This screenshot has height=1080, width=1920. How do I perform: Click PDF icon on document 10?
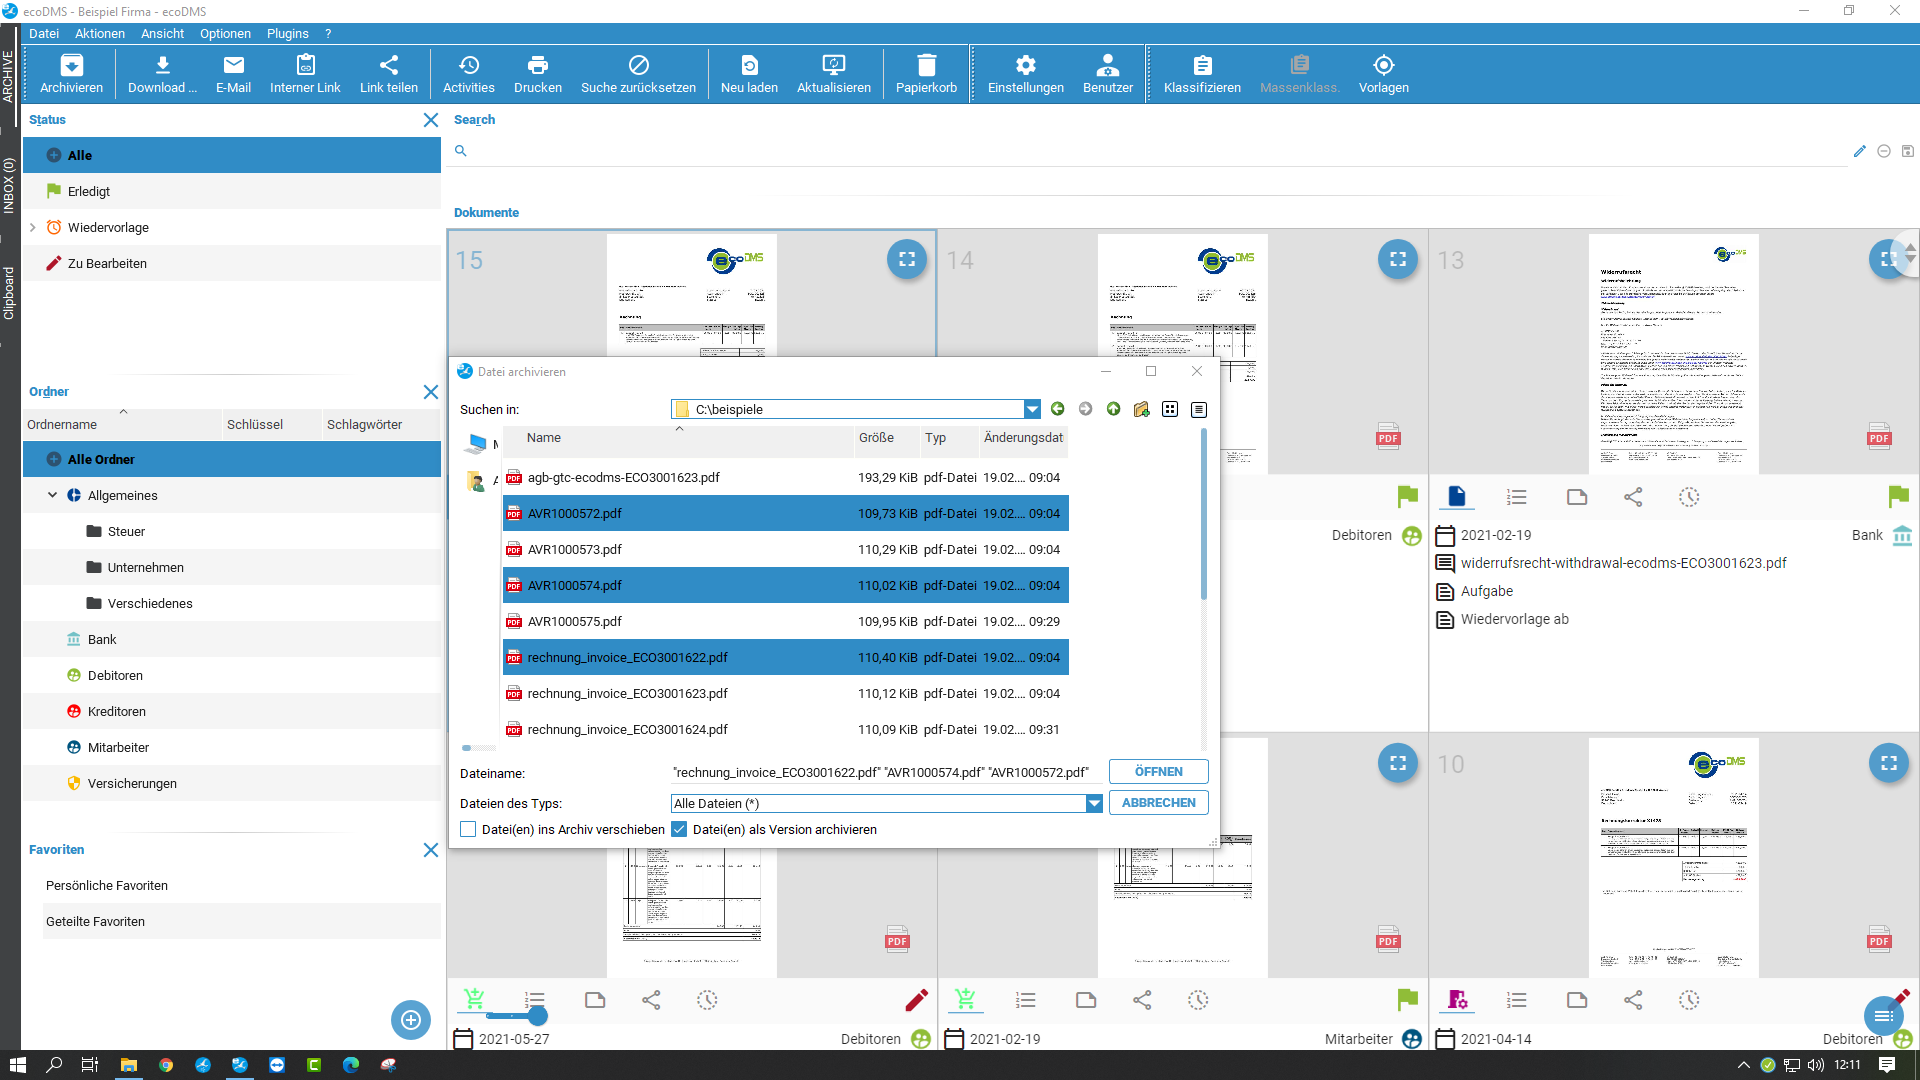1879,938
